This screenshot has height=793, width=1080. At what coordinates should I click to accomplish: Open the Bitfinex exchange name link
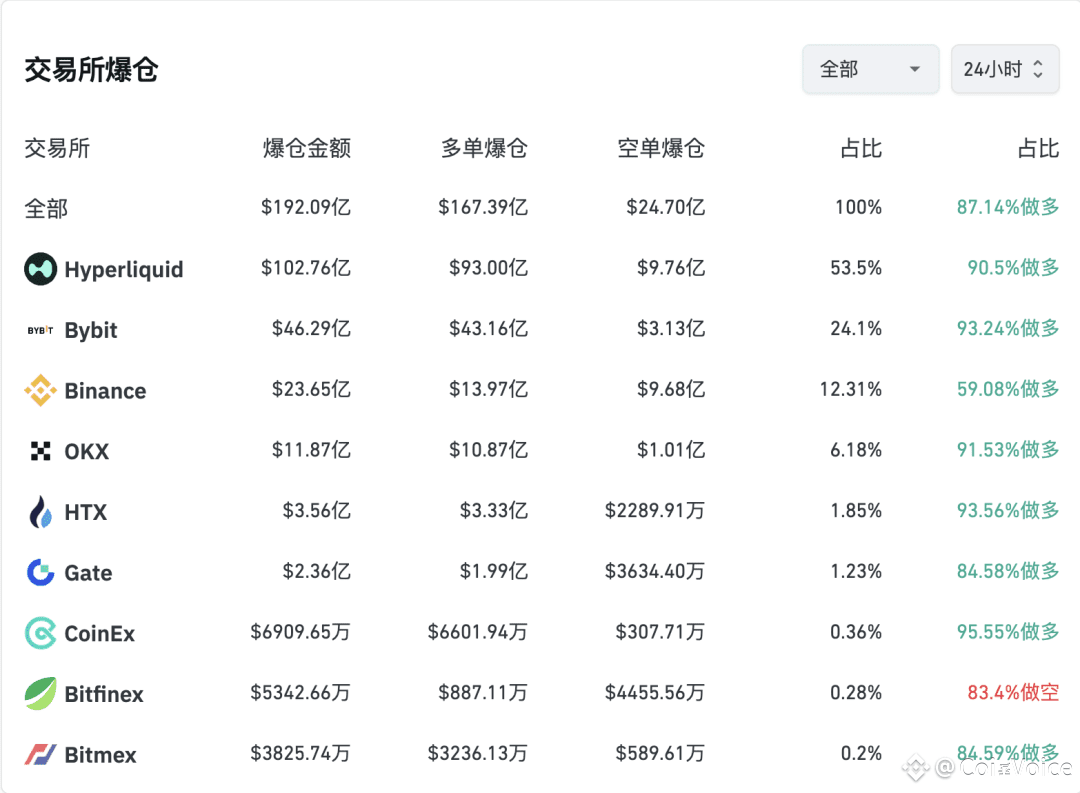(x=104, y=694)
